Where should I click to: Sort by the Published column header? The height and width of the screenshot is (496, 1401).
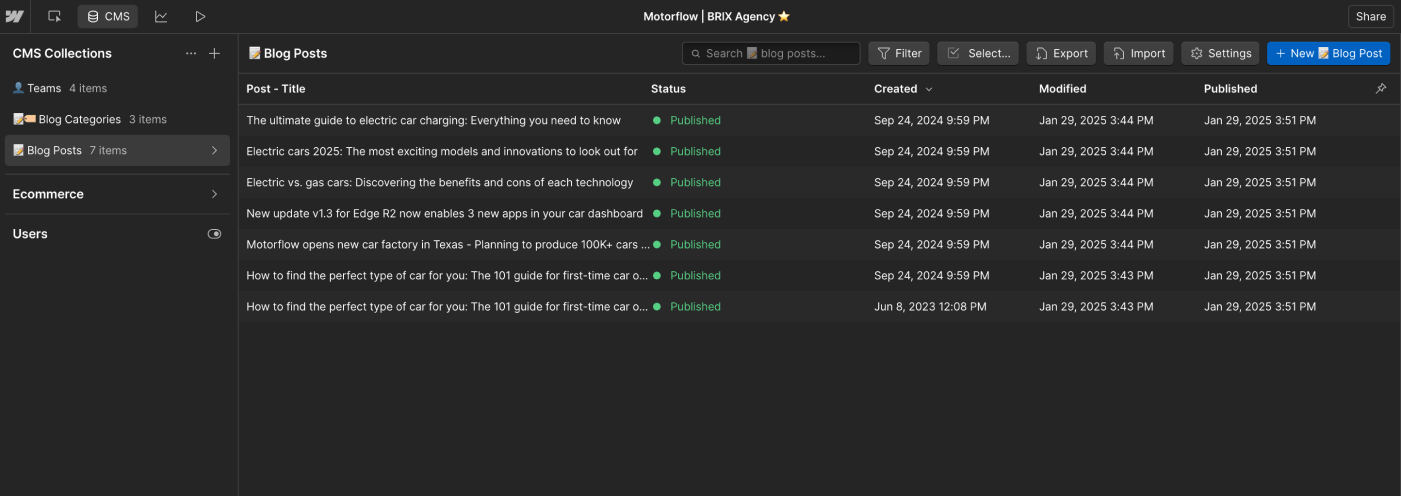tap(1230, 89)
